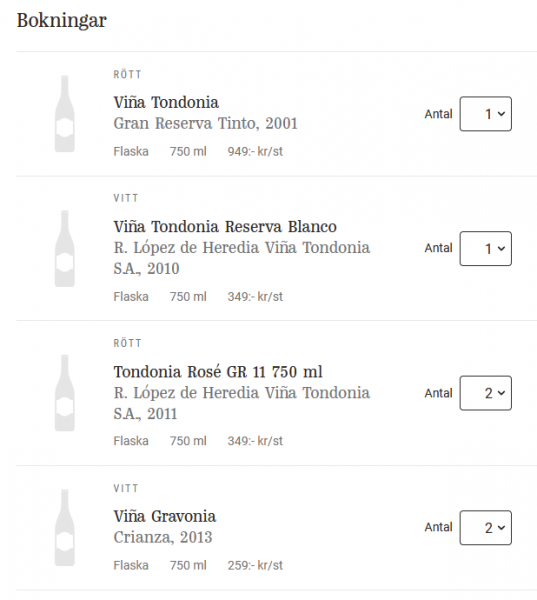Expand Antal selector for Tondonia Rosé GR 11
Image resolution: width=537 pixels, height=600 pixels.
click(485, 393)
